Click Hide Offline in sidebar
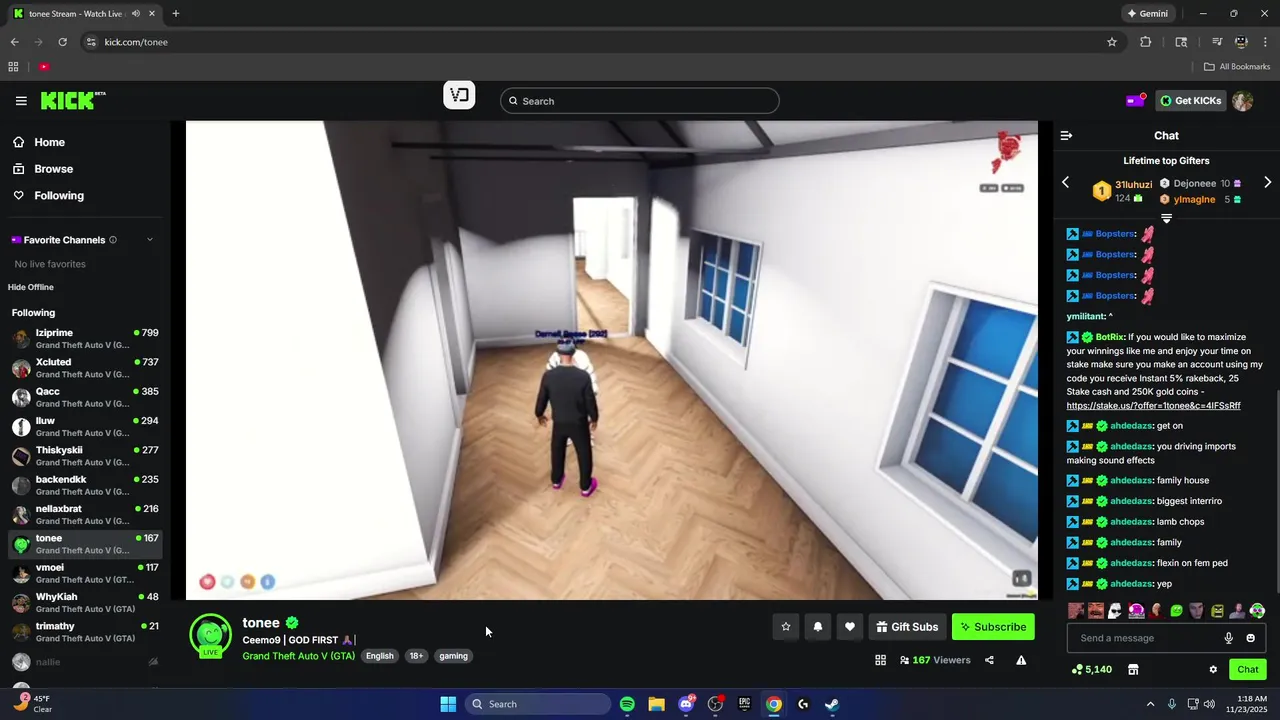The height and width of the screenshot is (720, 1280). point(31,287)
